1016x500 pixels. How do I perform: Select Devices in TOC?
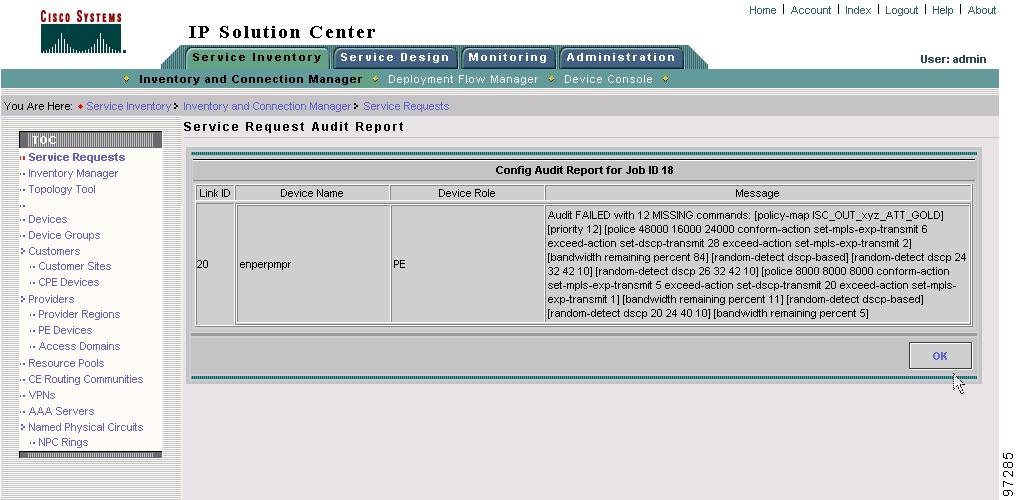tap(47, 220)
